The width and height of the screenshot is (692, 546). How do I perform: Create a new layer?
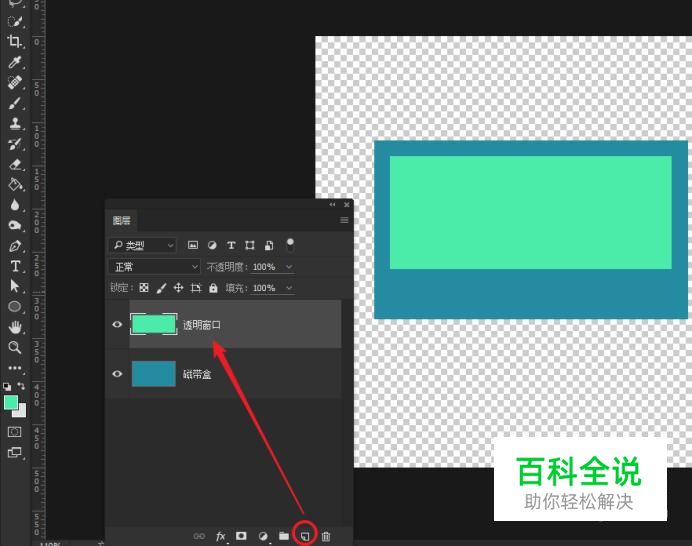pos(305,536)
